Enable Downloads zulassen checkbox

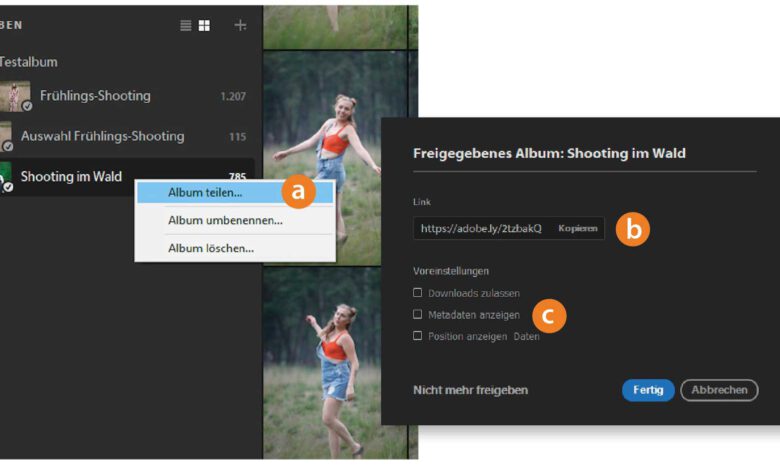tap(417, 292)
